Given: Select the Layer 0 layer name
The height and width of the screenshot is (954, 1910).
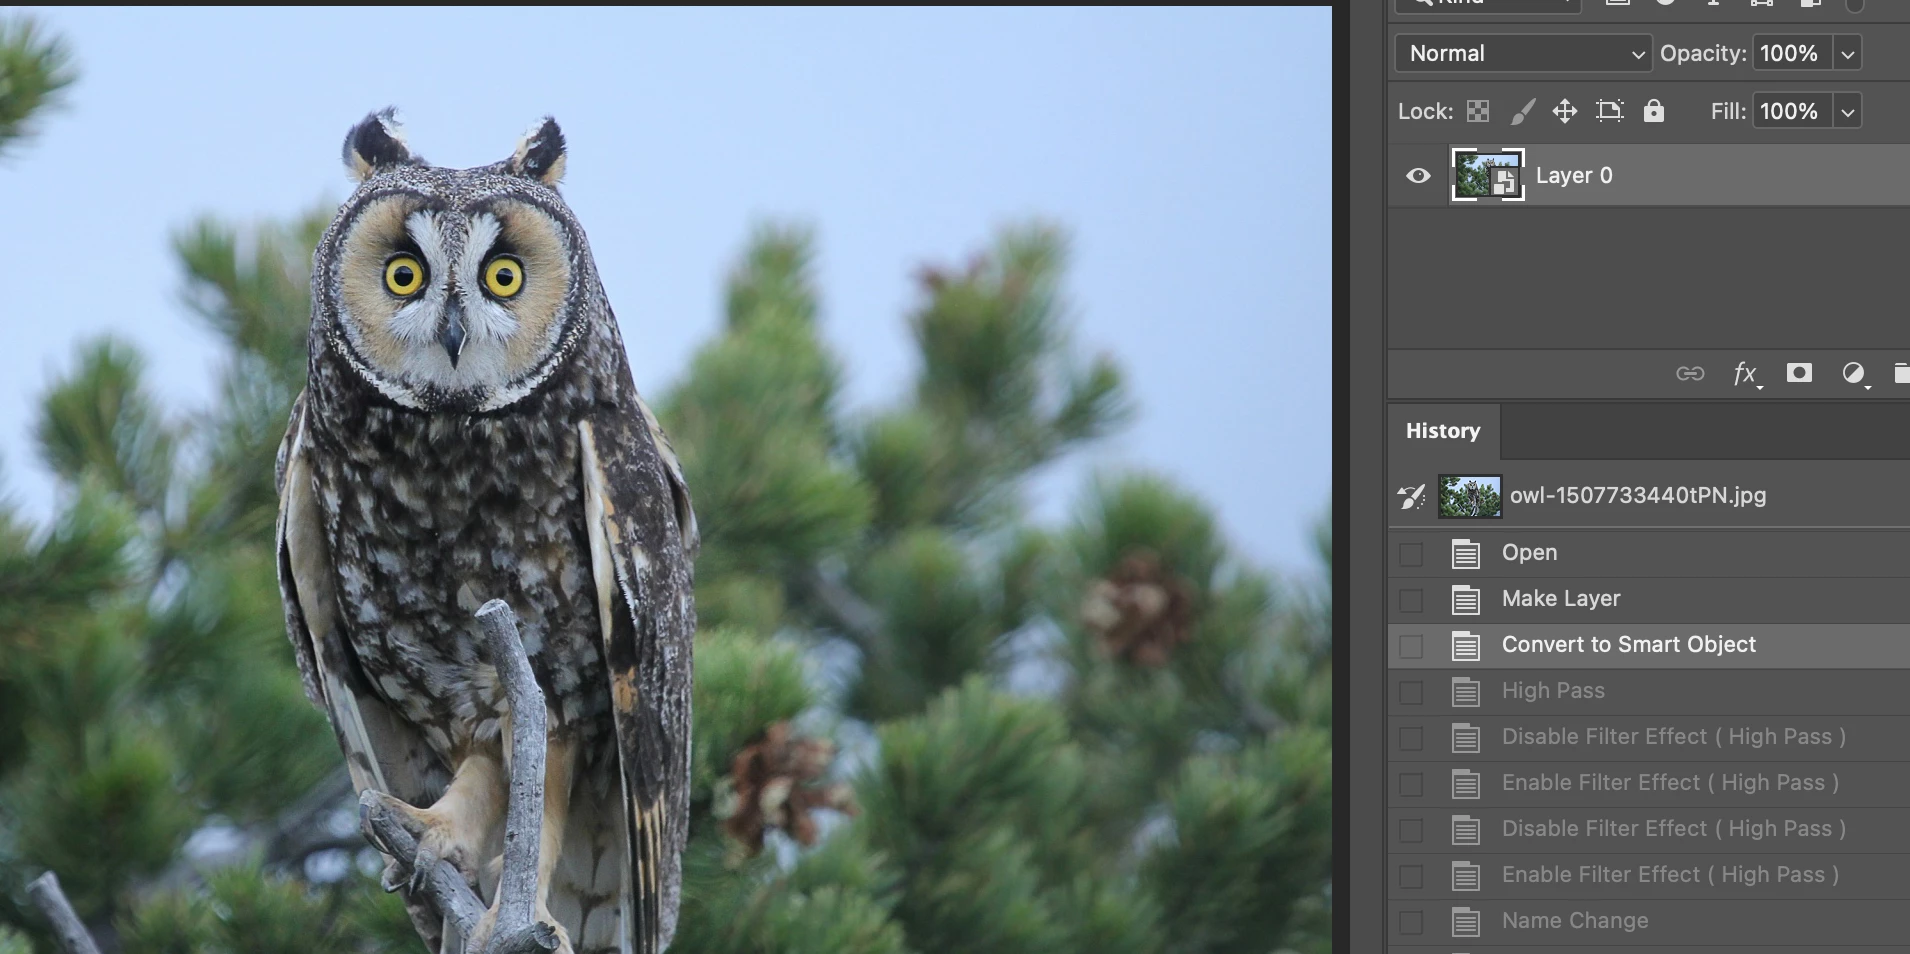Looking at the screenshot, I should (1574, 176).
